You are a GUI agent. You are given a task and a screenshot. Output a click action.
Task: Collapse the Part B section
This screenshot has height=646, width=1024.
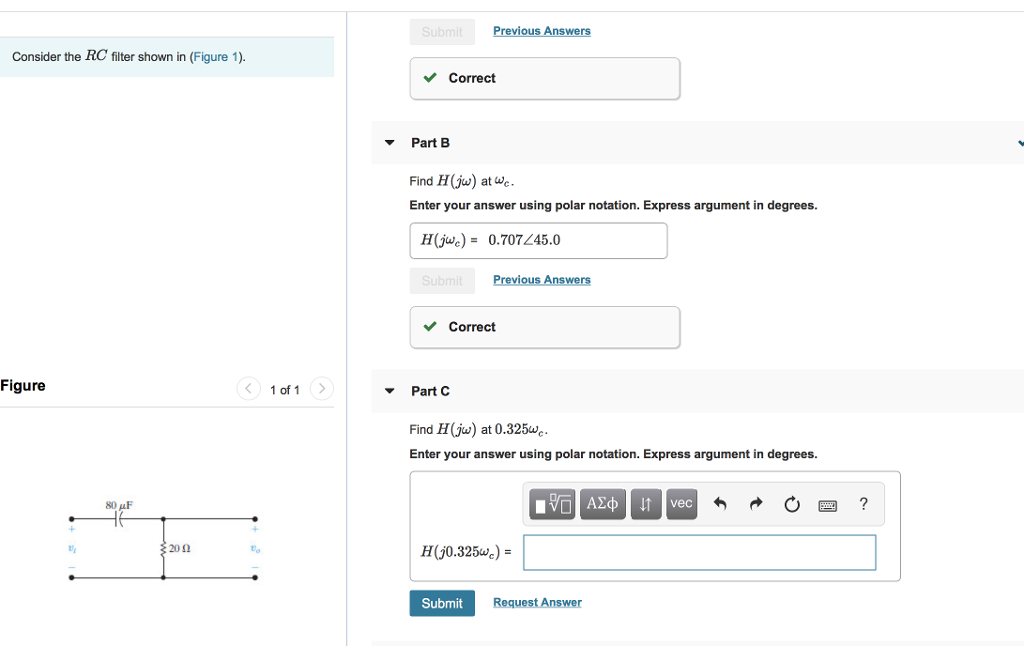point(389,142)
